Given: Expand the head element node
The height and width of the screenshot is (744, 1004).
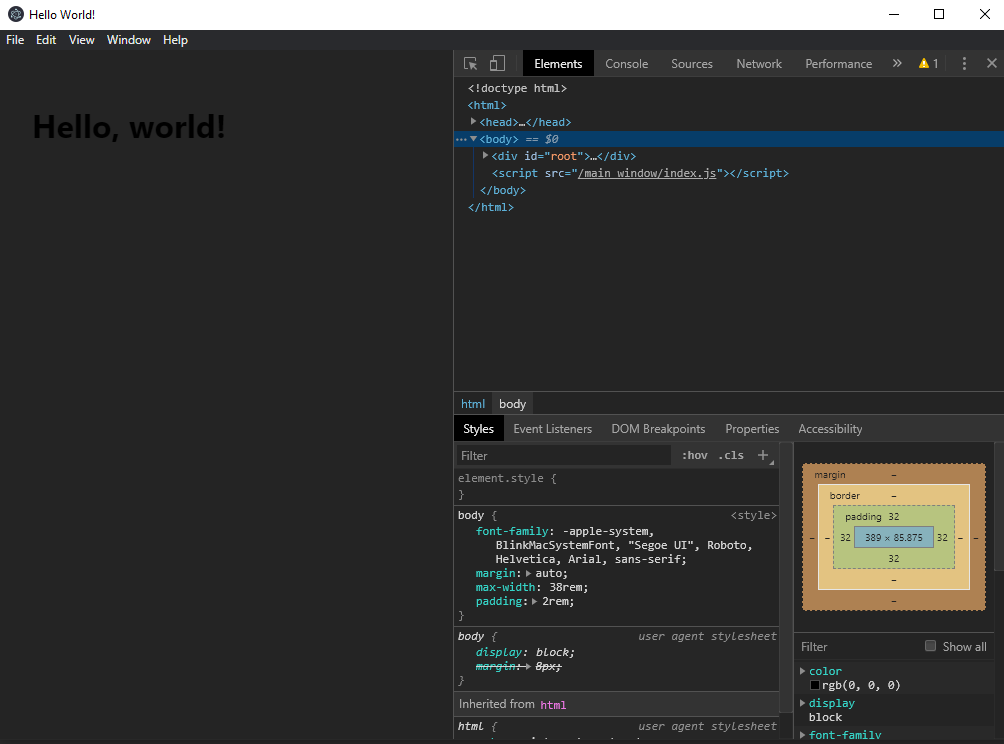Looking at the screenshot, I should tap(474, 122).
